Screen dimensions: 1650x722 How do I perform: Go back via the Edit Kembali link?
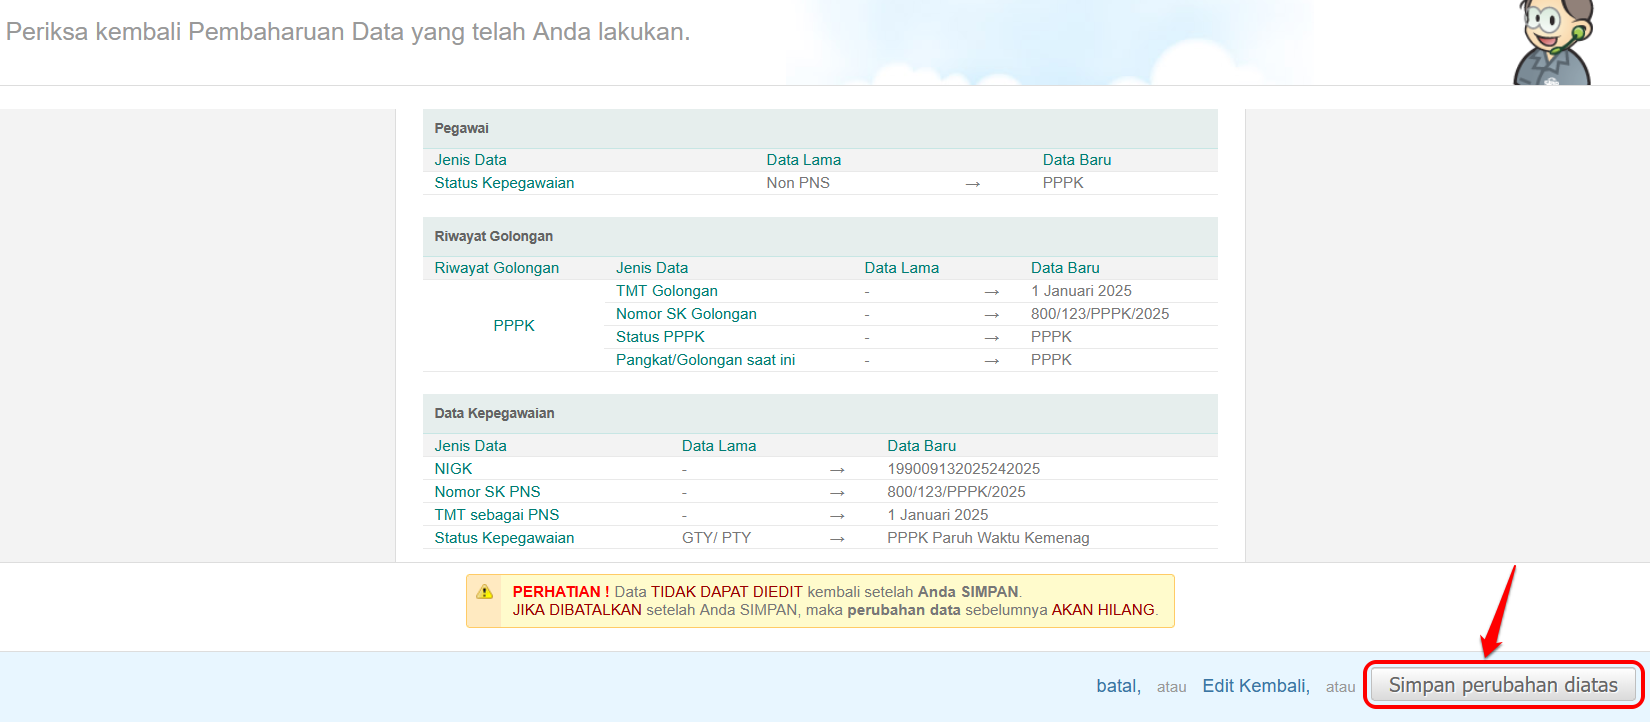coord(1255,686)
